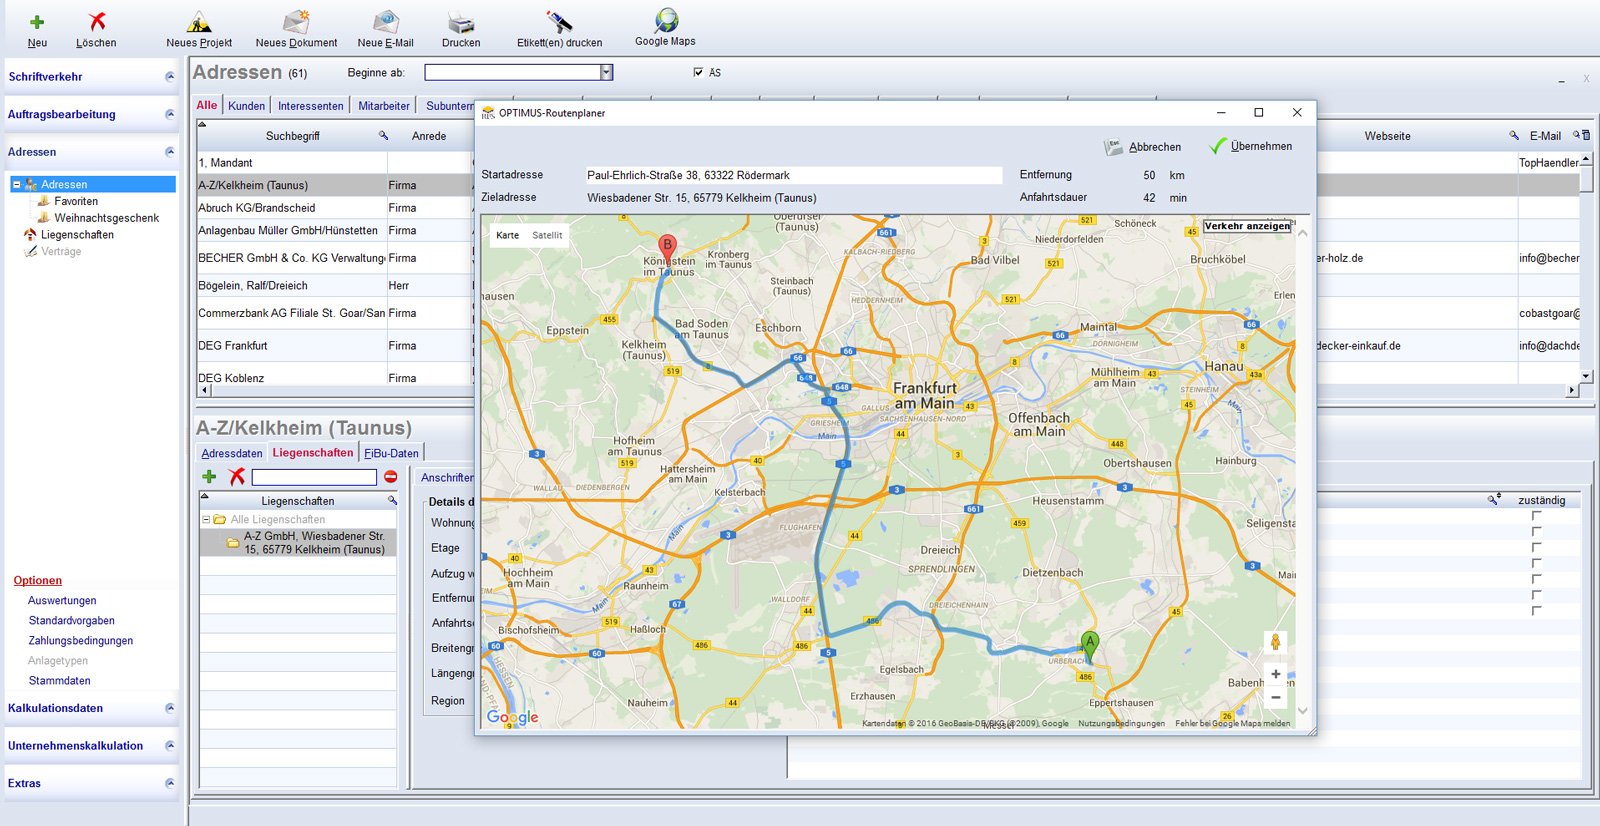Click the Optionen heading link
The image size is (1600, 826).
pos(38,581)
